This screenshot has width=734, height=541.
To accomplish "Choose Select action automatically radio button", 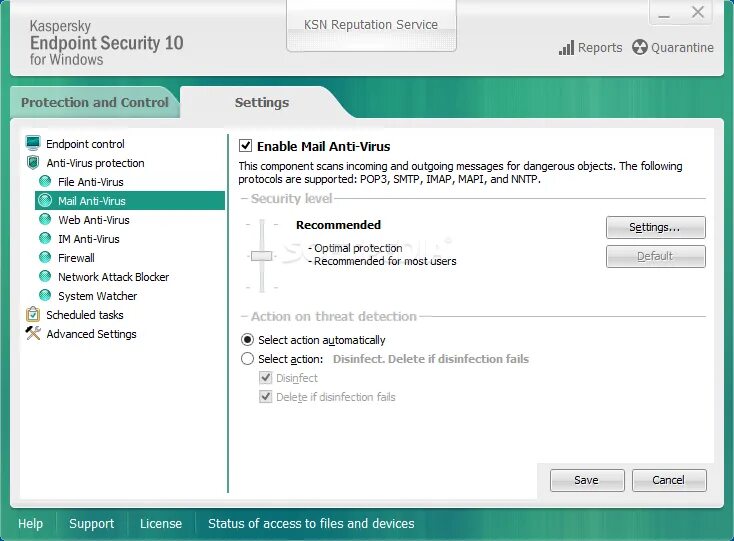I will pos(247,340).
